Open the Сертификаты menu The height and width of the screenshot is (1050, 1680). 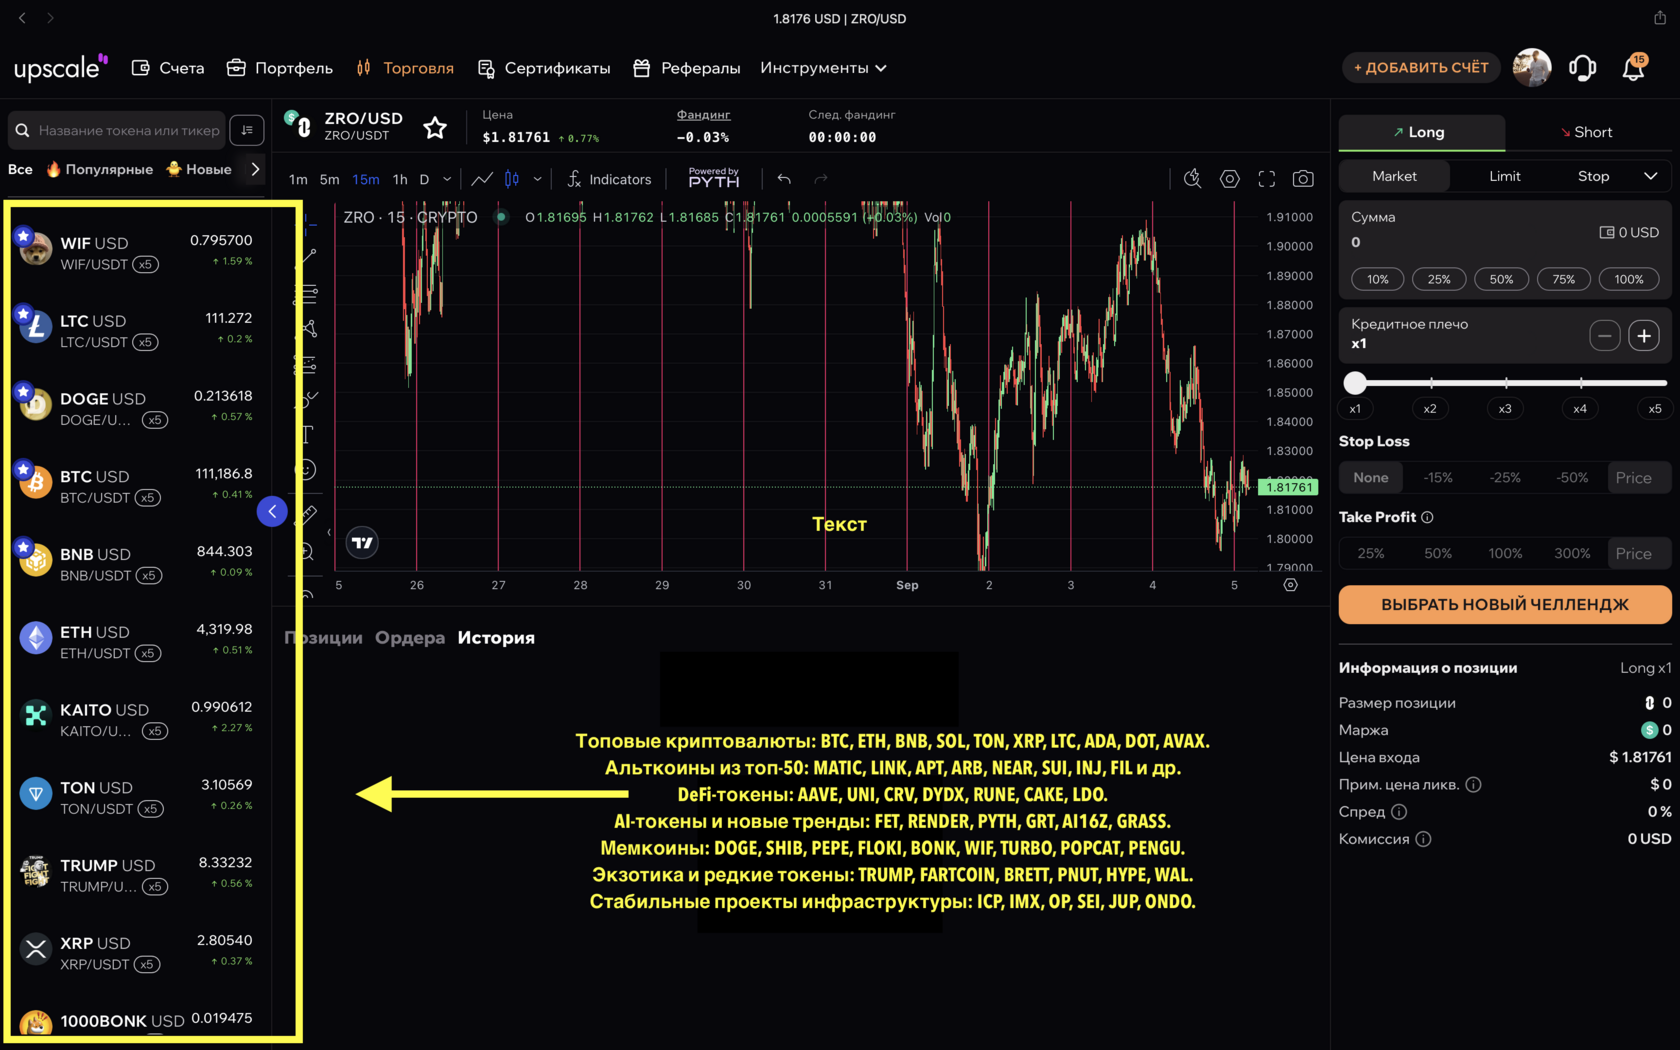point(544,68)
